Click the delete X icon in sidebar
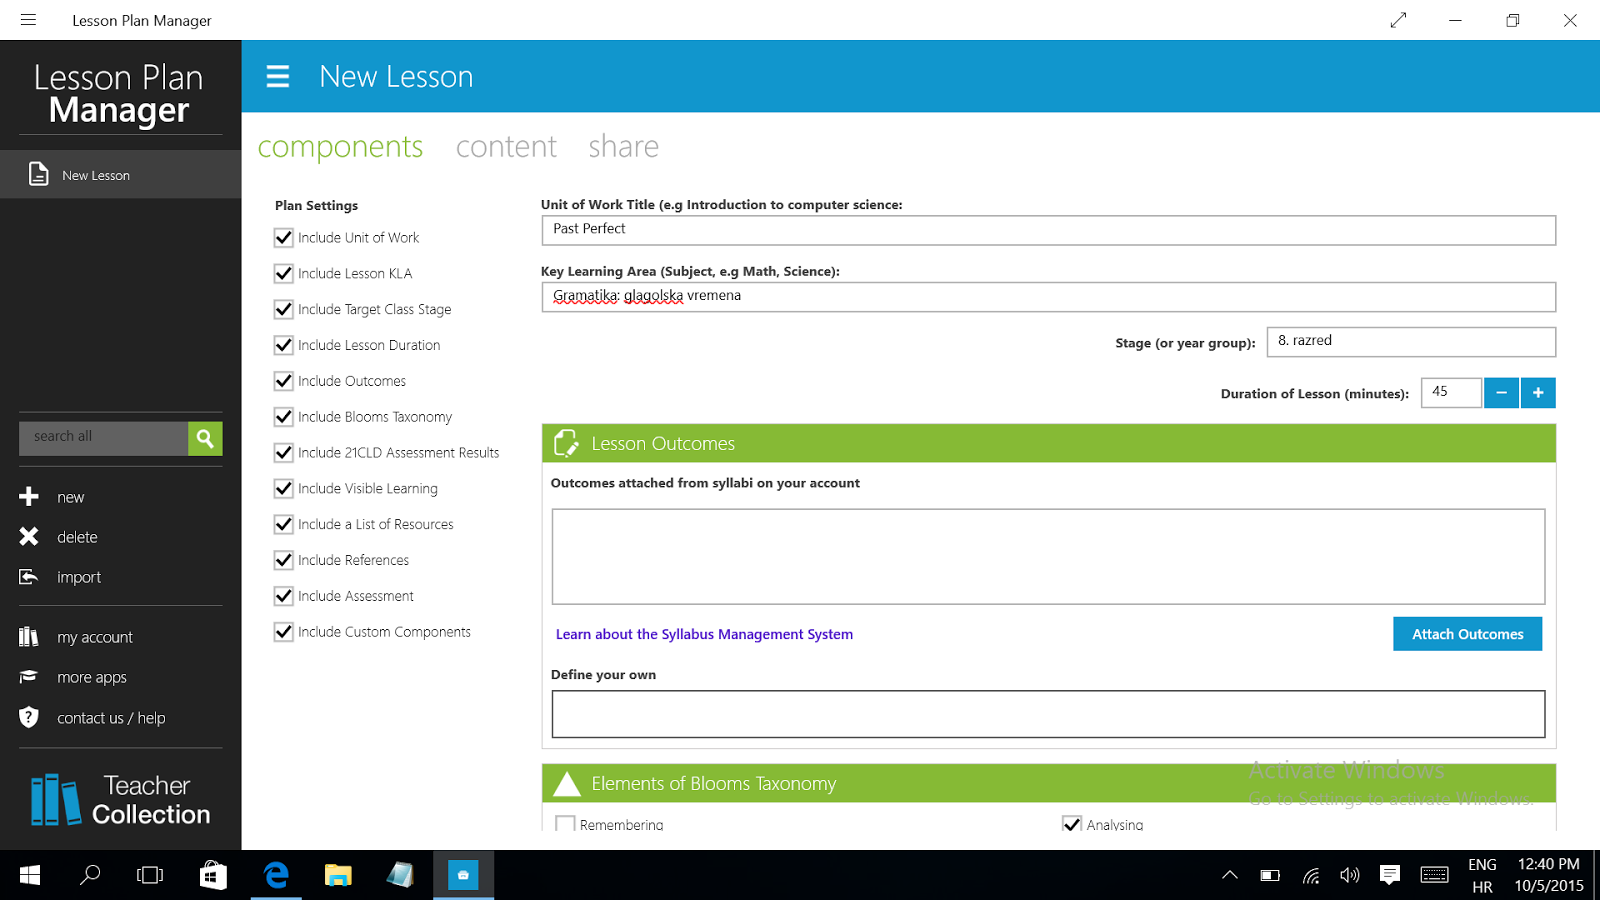 click(x=29, y=537)
